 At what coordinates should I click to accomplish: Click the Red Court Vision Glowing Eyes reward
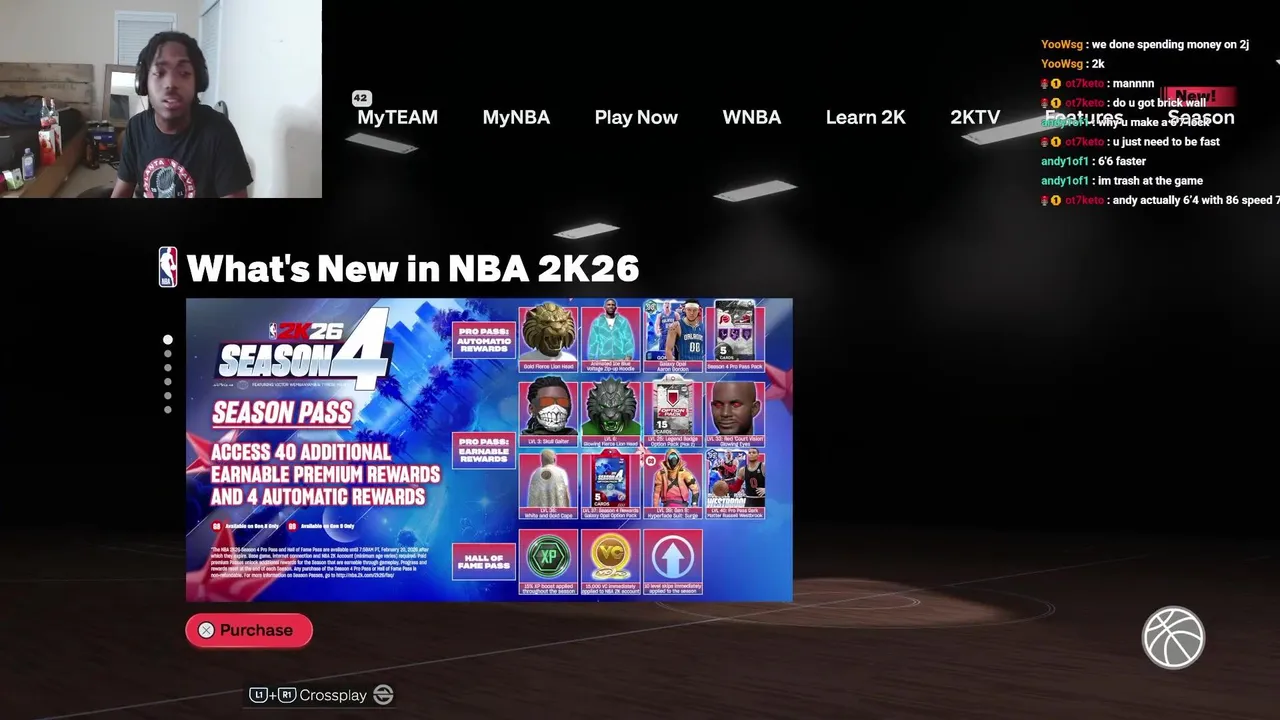click(x=735, y=411)
